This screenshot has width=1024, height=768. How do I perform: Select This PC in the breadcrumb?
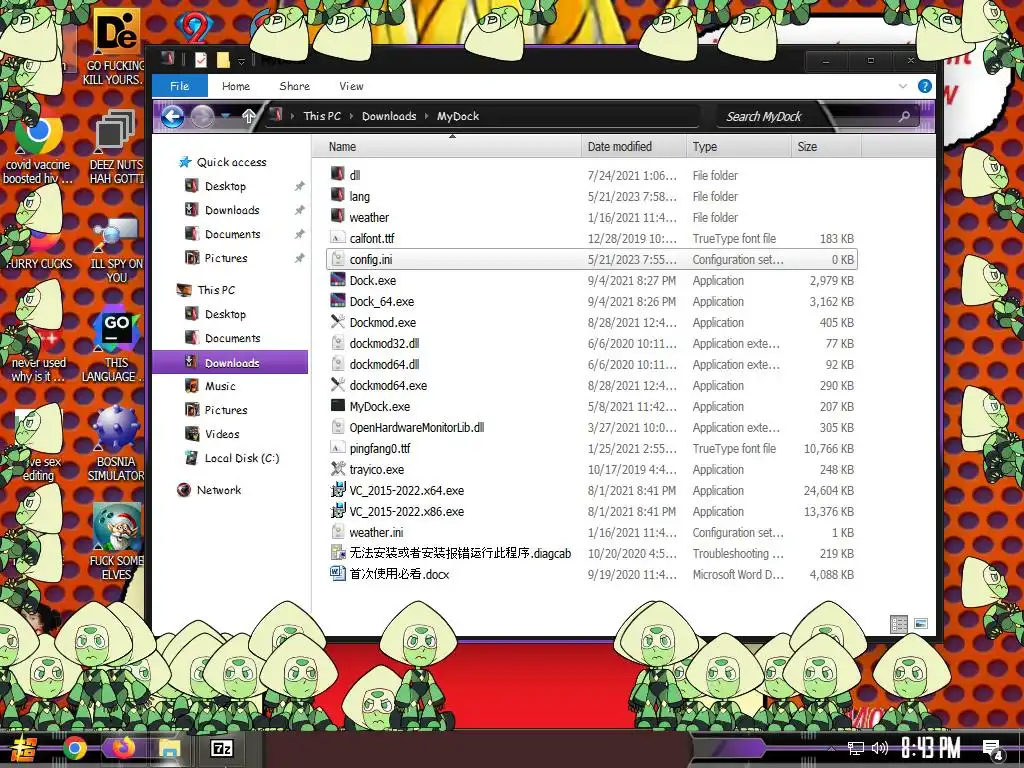tap(322, 116)
